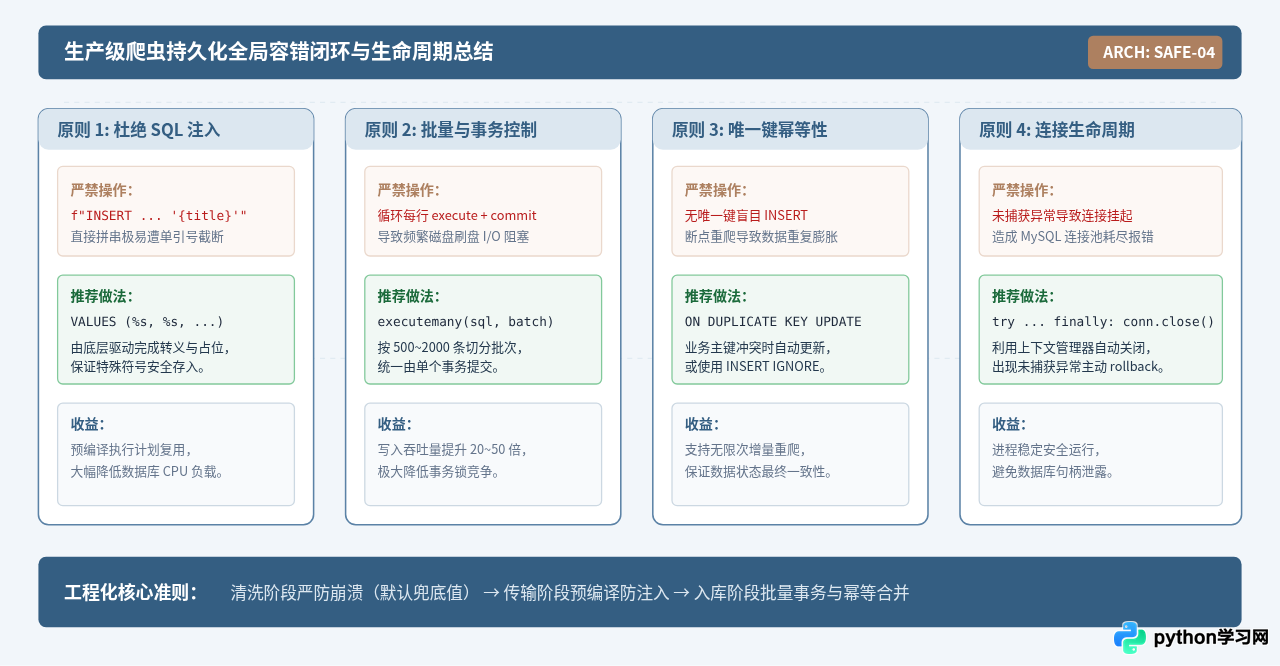Image resolution: width=1280 pixels, height=666 pixels.
Task: Select the header '原则 1: 杜绝 SQL 注入'
Action: [138, 130]
